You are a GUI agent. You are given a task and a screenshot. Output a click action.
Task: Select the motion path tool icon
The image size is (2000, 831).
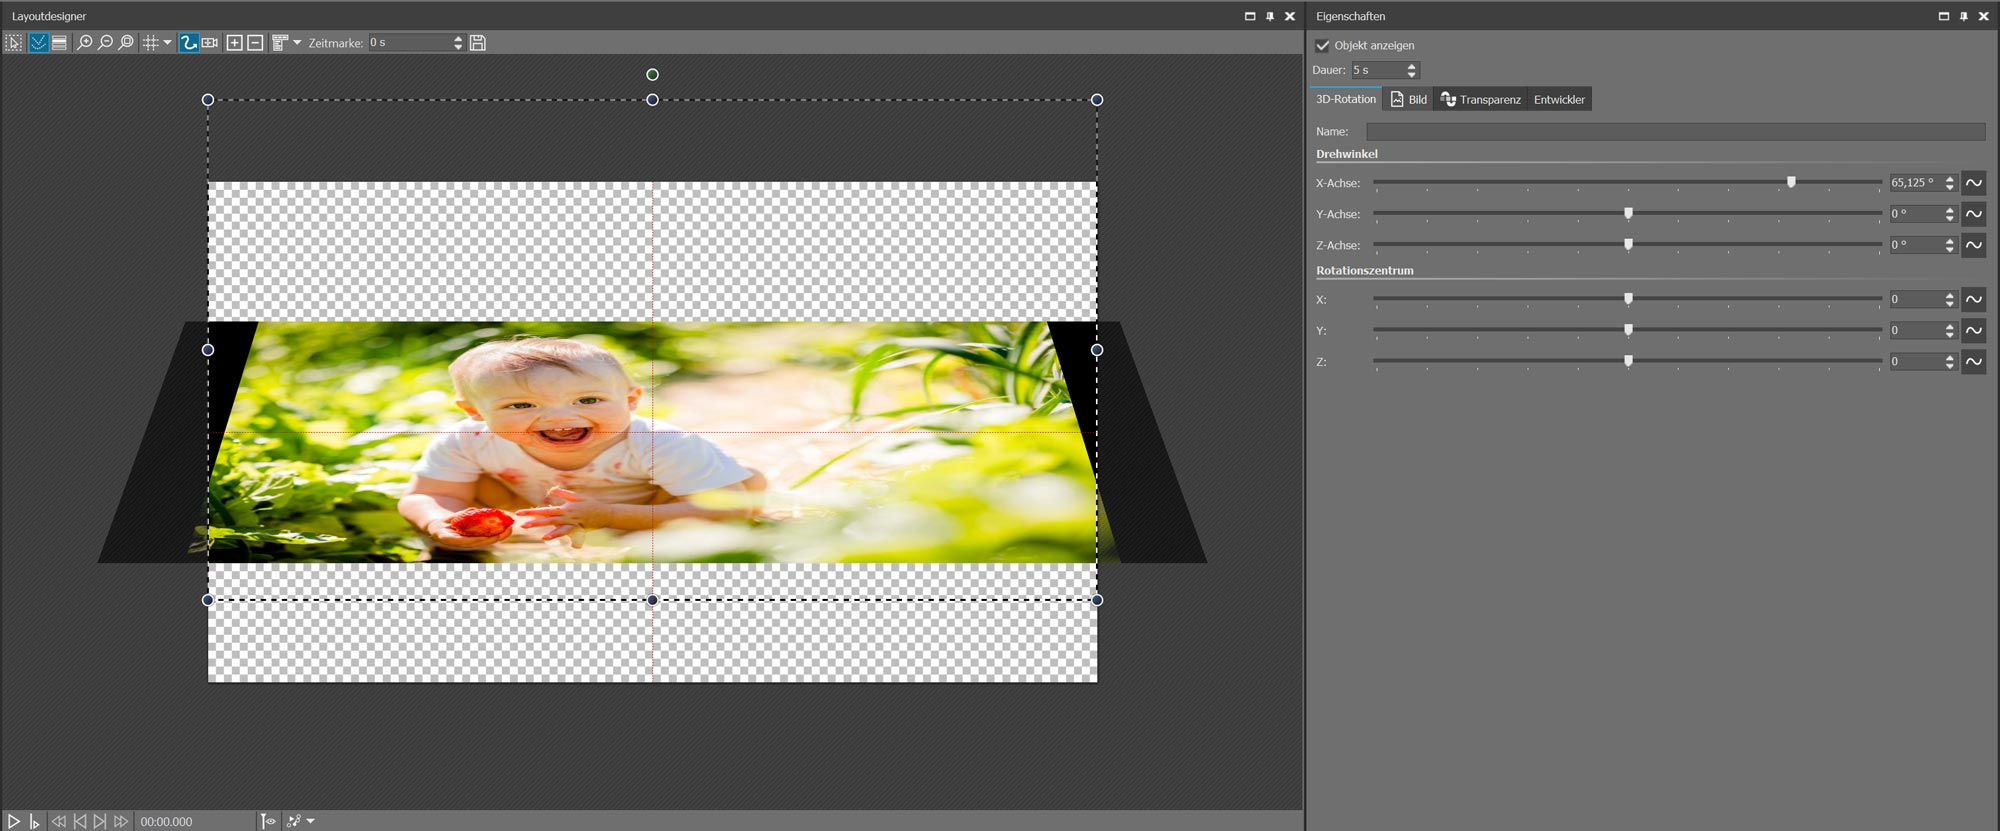(x=188, y=43)
